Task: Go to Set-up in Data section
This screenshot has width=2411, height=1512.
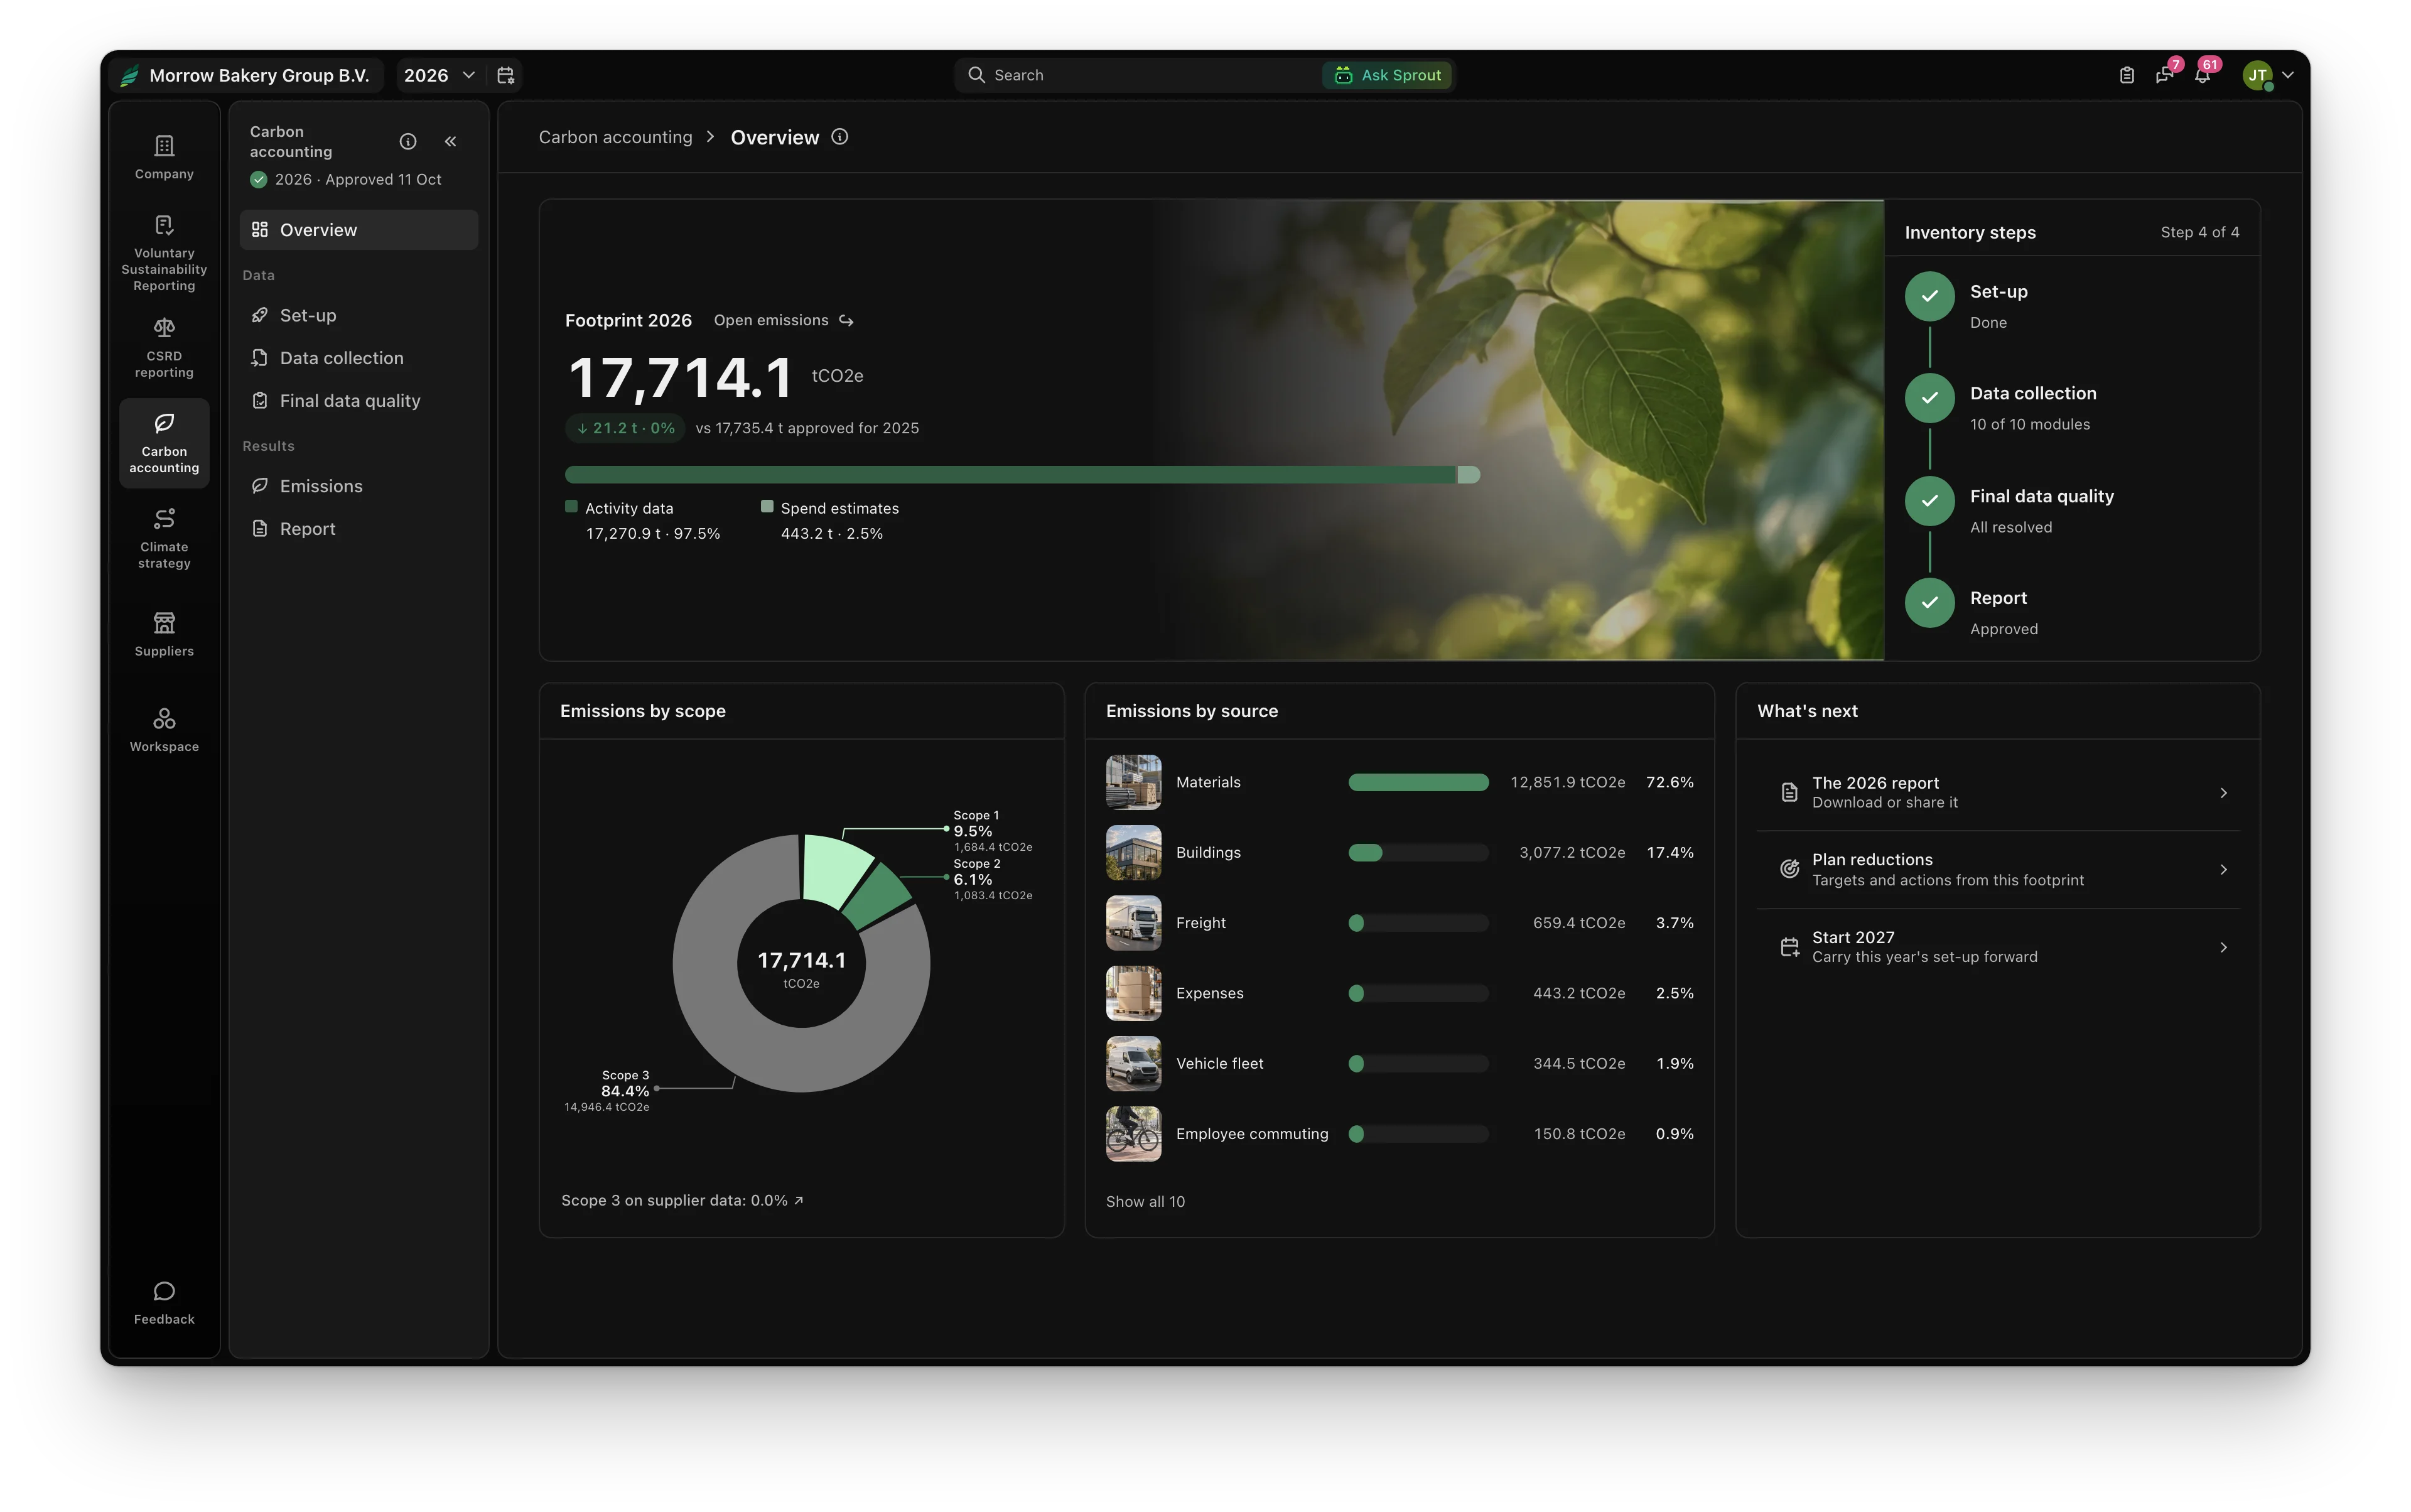Action: point(359,315)
